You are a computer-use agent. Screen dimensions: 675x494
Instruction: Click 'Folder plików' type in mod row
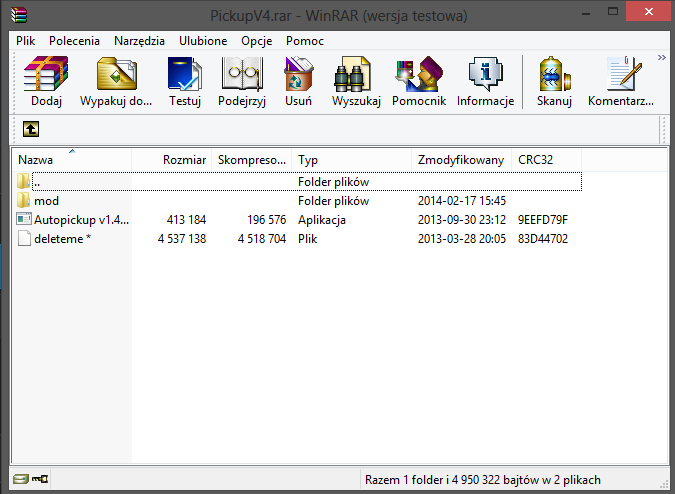tap(333, 201)
